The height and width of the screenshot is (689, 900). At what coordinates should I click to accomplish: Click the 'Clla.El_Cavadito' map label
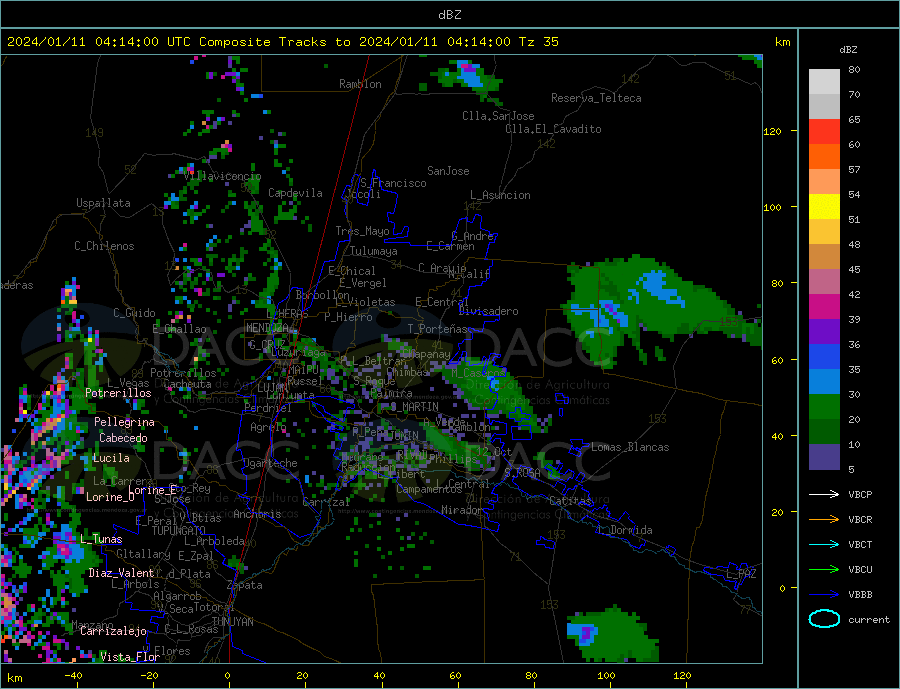point(553,129)
